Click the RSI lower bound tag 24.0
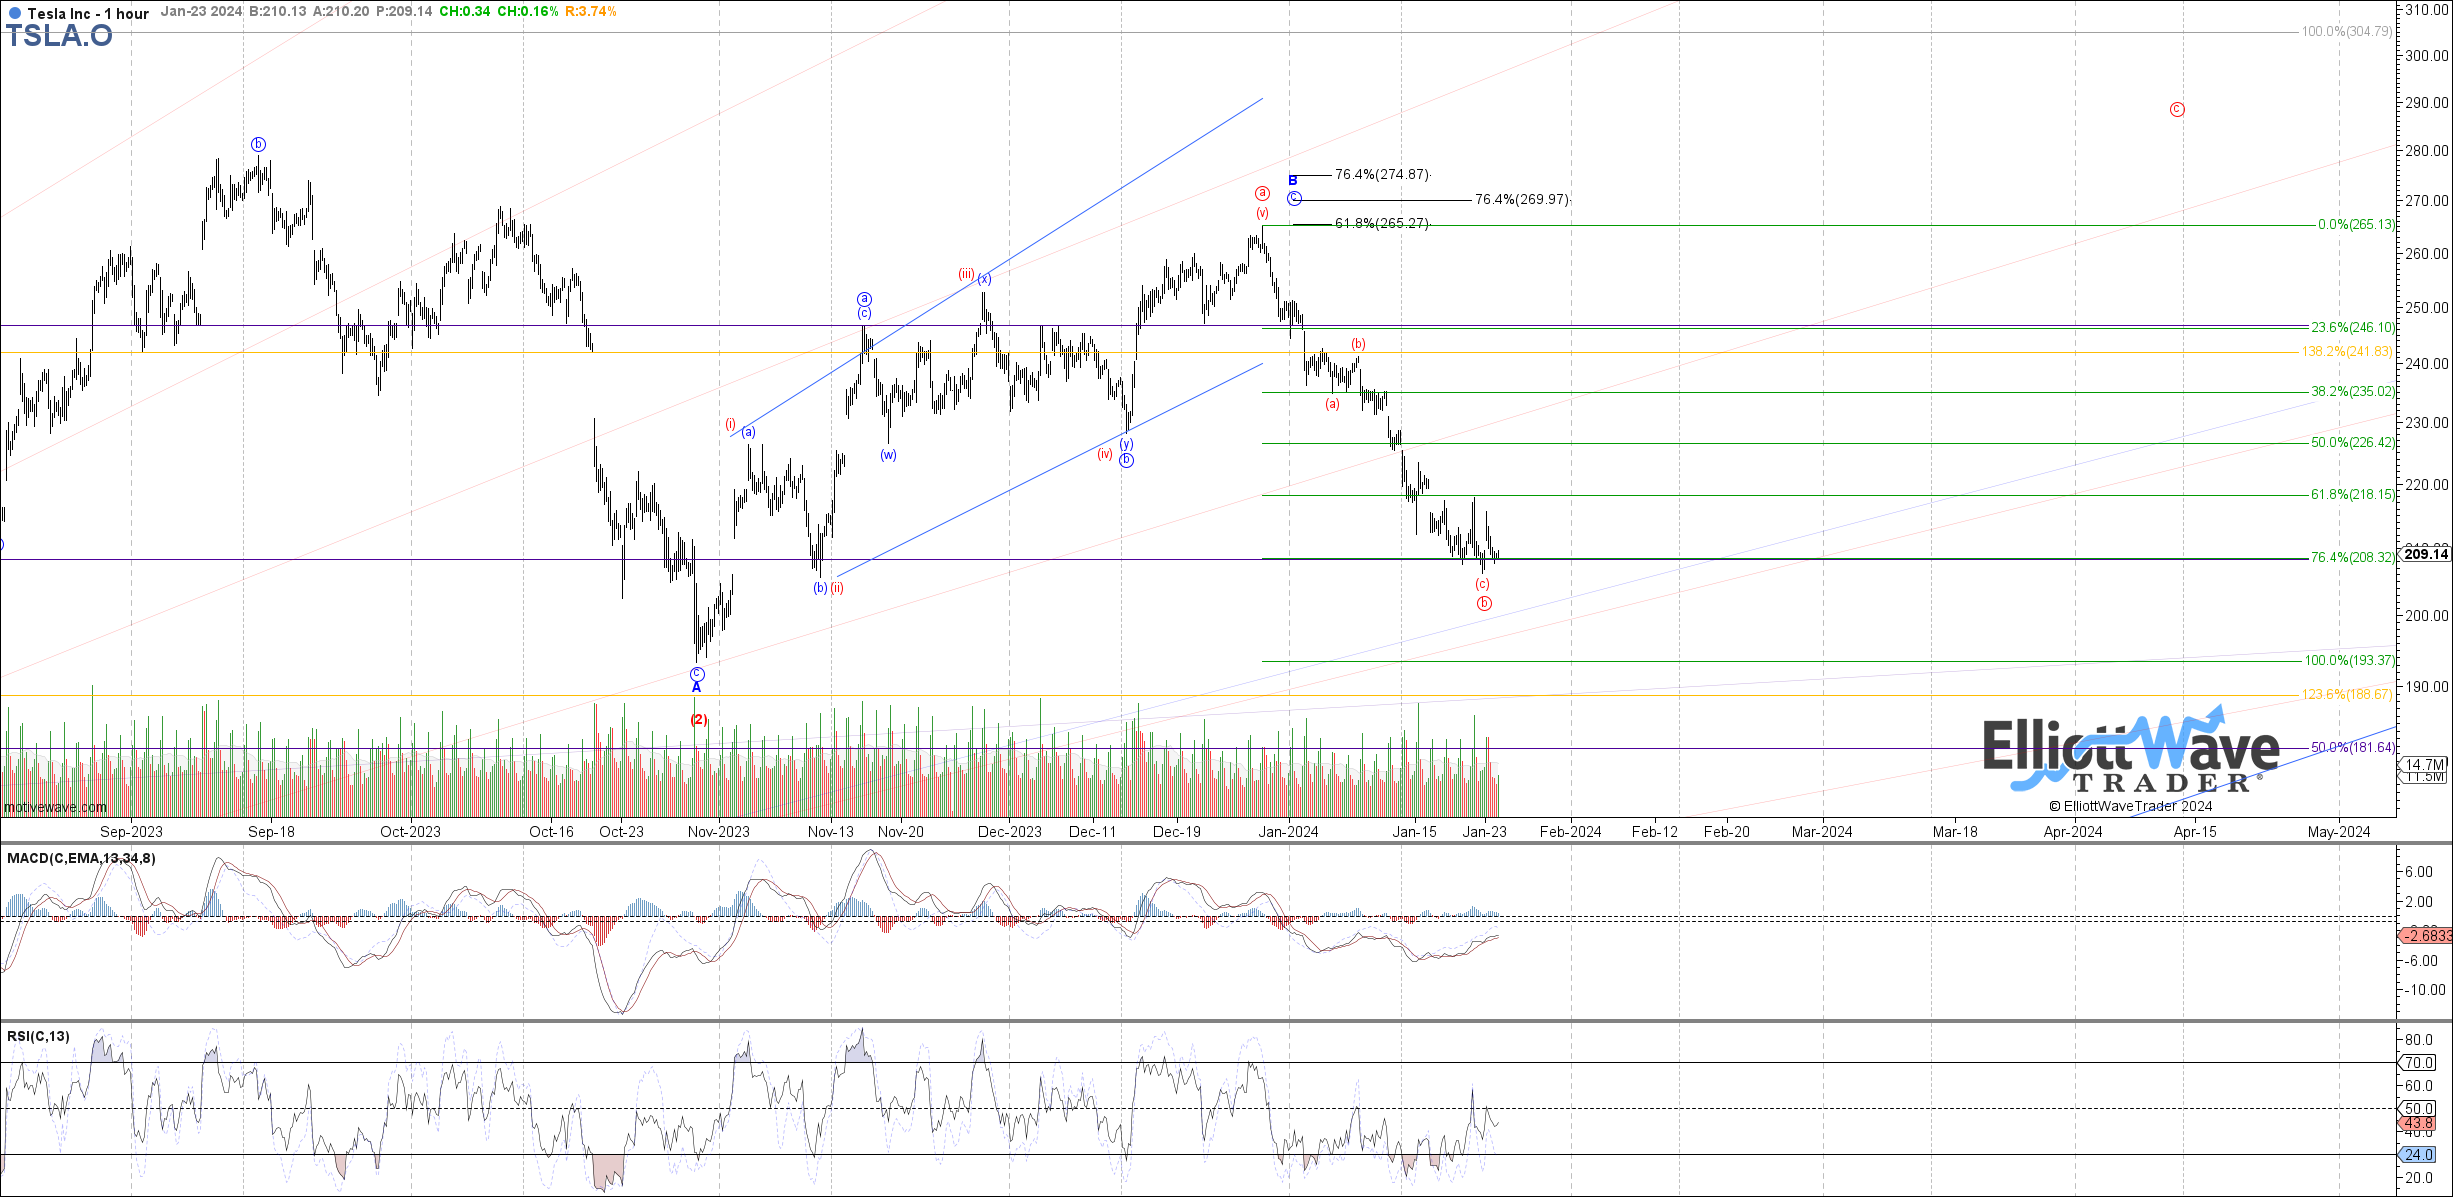The width and height of the screenshot is (2453, 1197). (x=2420, y=1155)
